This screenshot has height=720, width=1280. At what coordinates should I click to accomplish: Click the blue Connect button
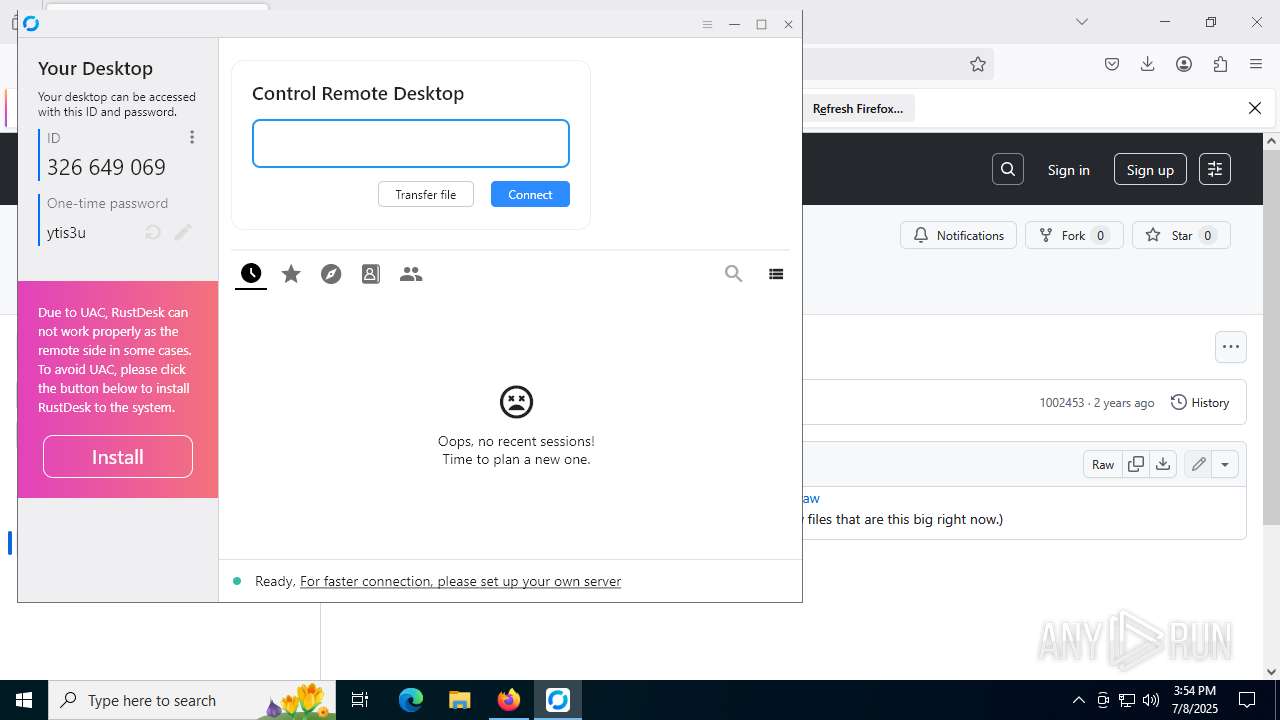pyautogui.click(x=530, y=194)
